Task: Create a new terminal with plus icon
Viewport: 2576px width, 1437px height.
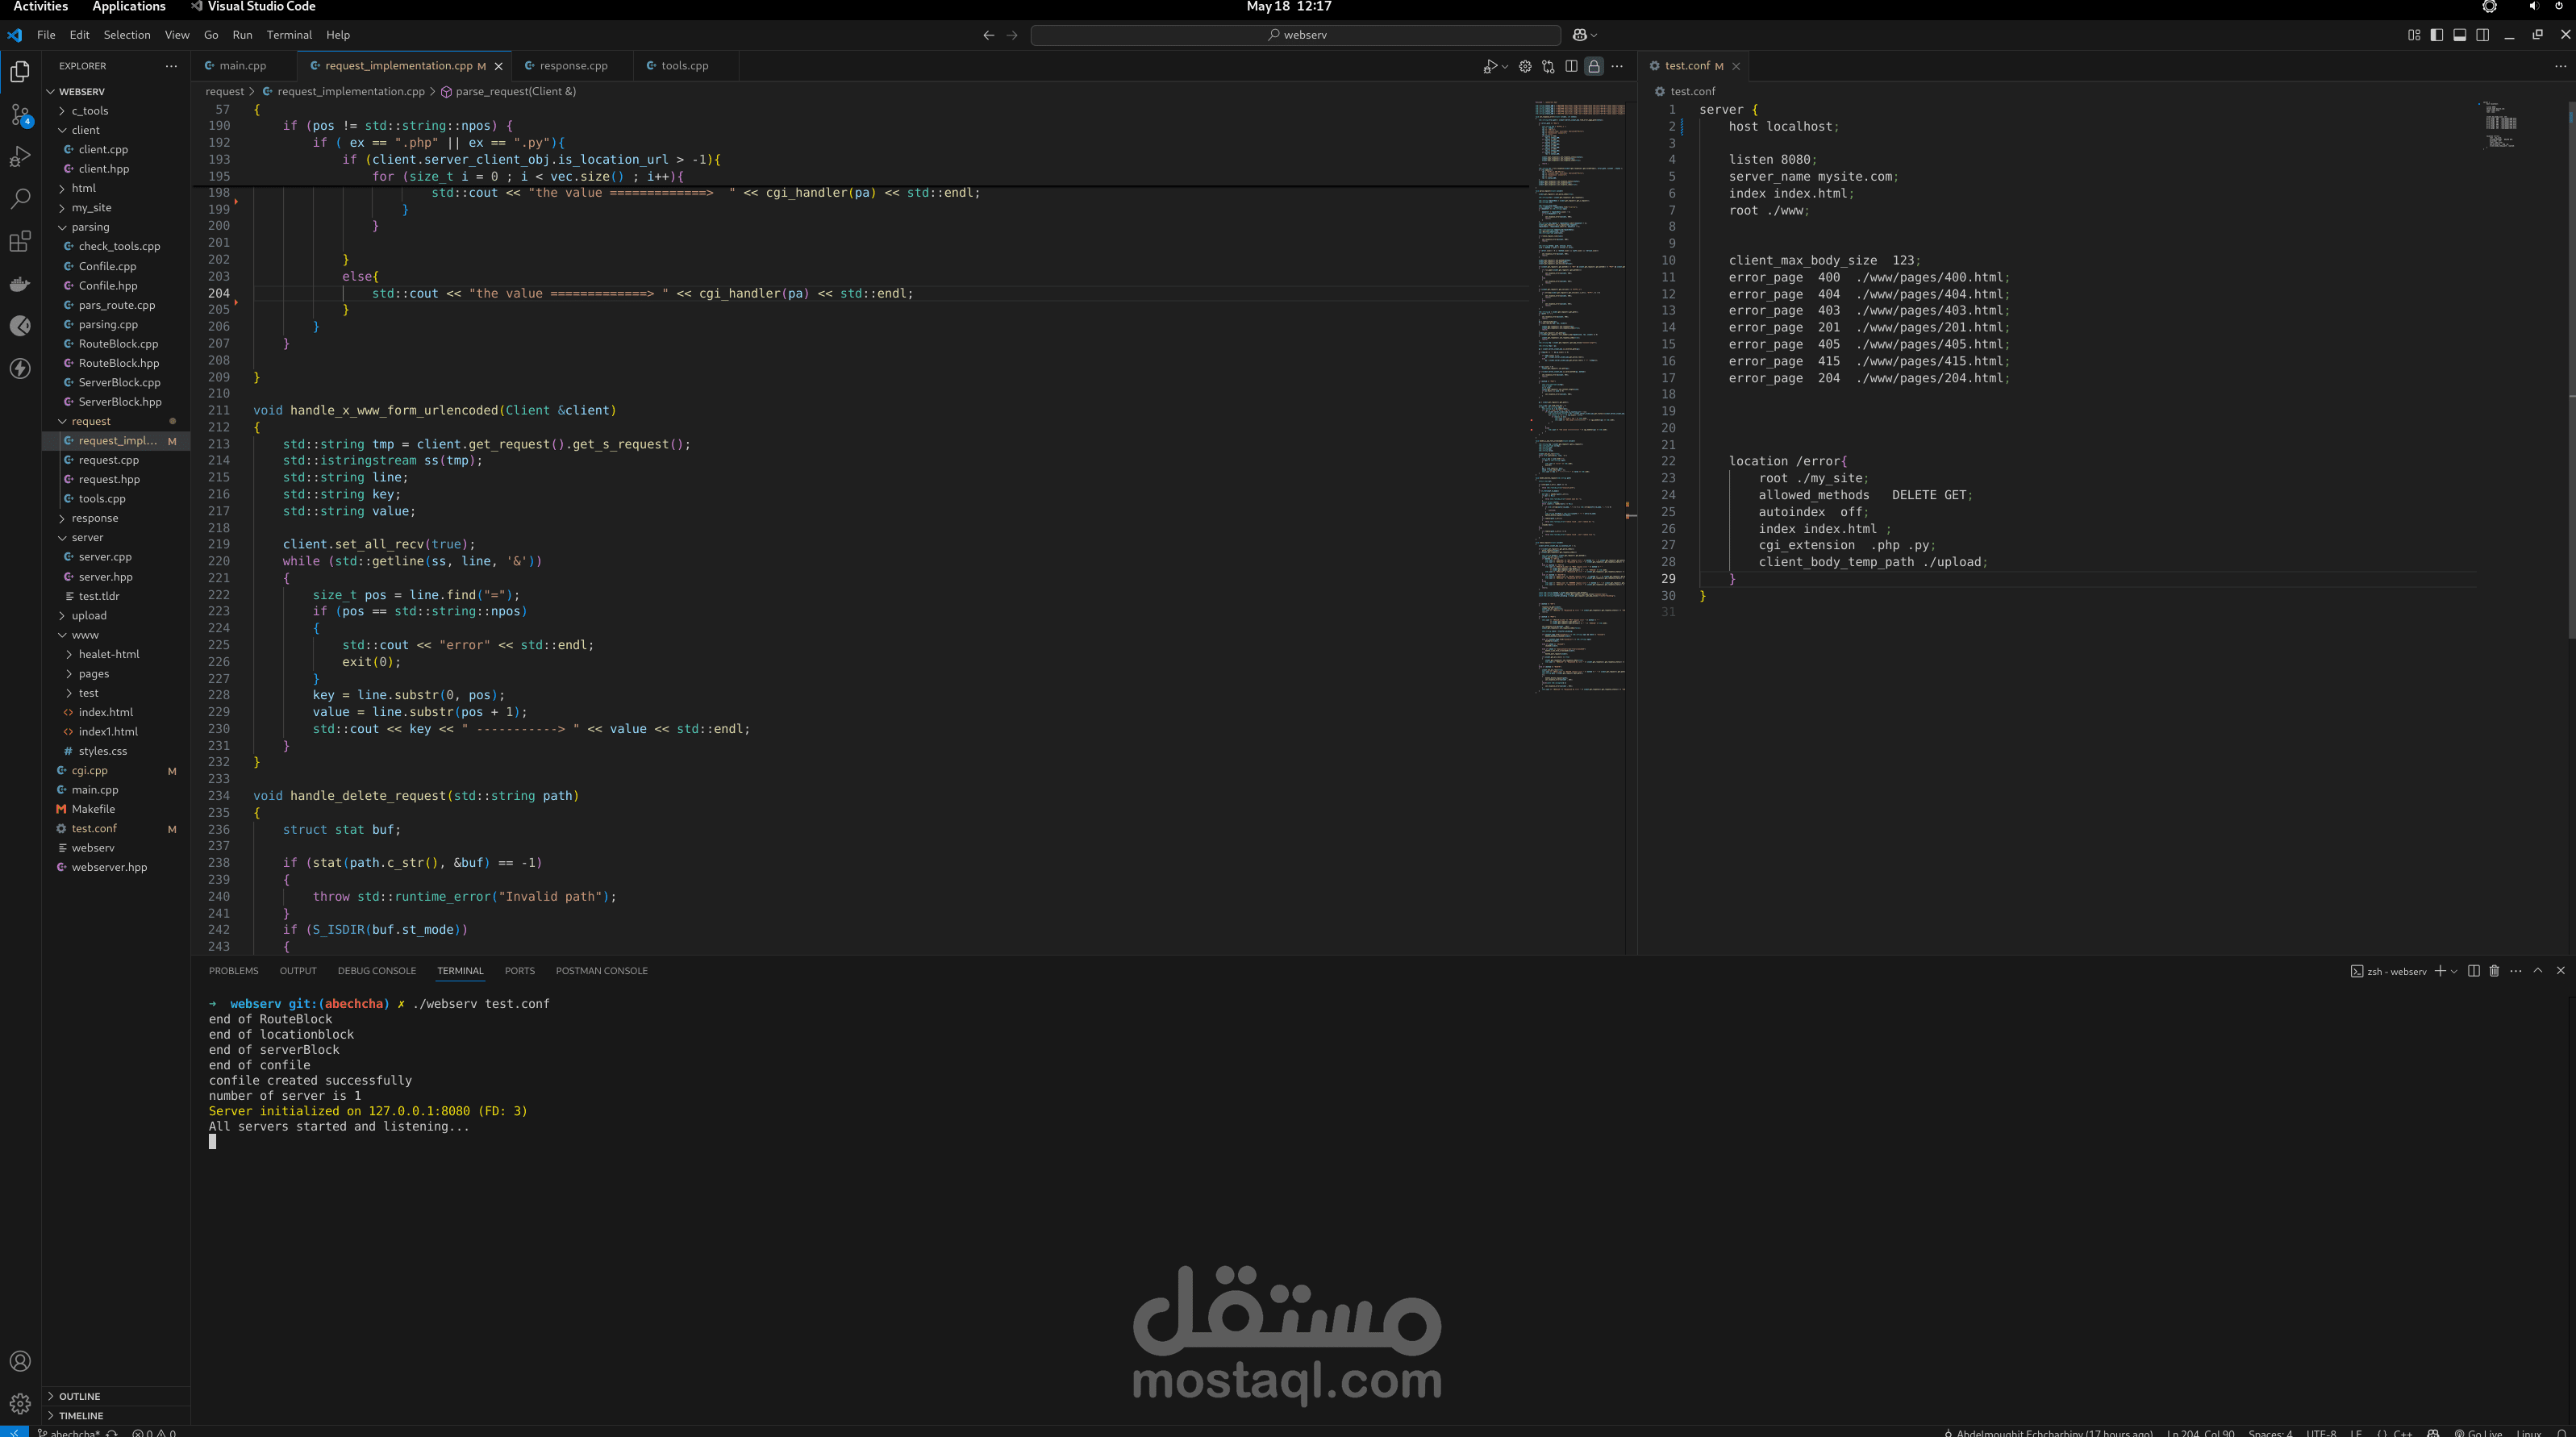Action: [2440, 971]
